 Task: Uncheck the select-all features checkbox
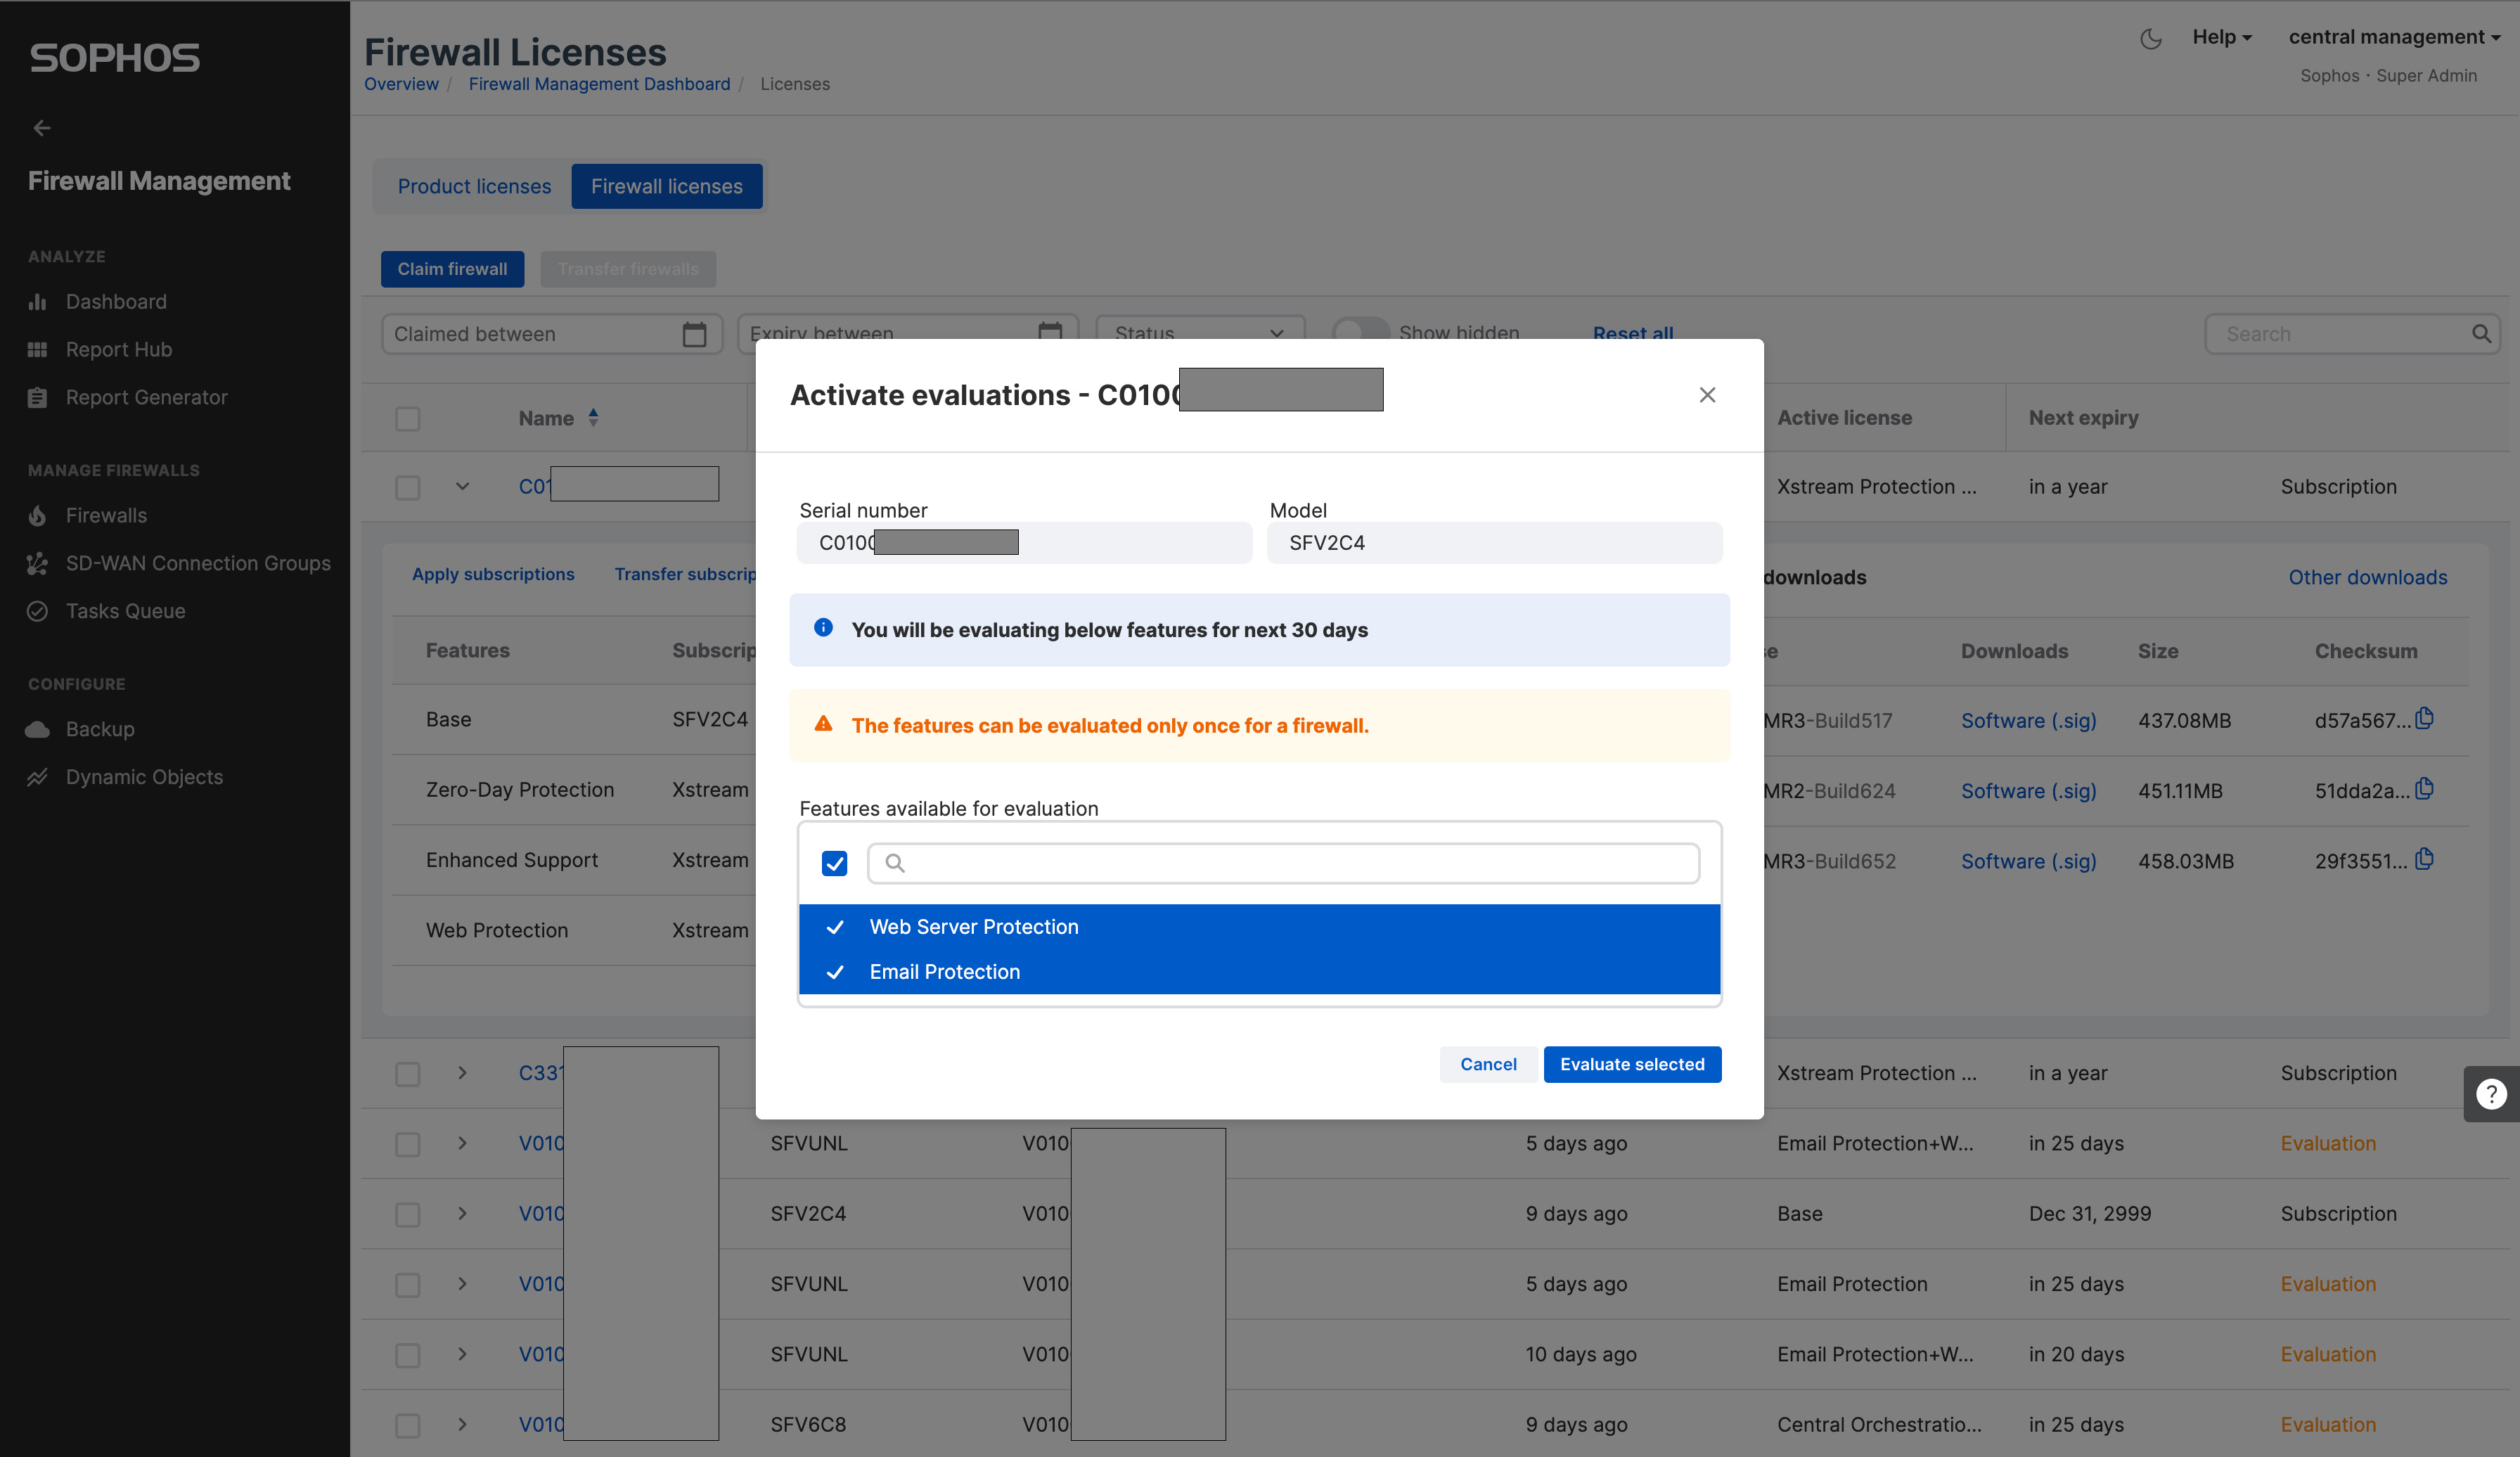(834, 863)
